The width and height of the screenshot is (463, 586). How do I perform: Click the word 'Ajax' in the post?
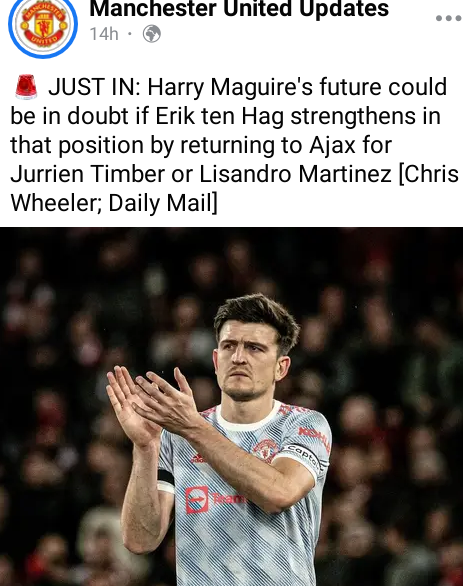click(333, 145)
